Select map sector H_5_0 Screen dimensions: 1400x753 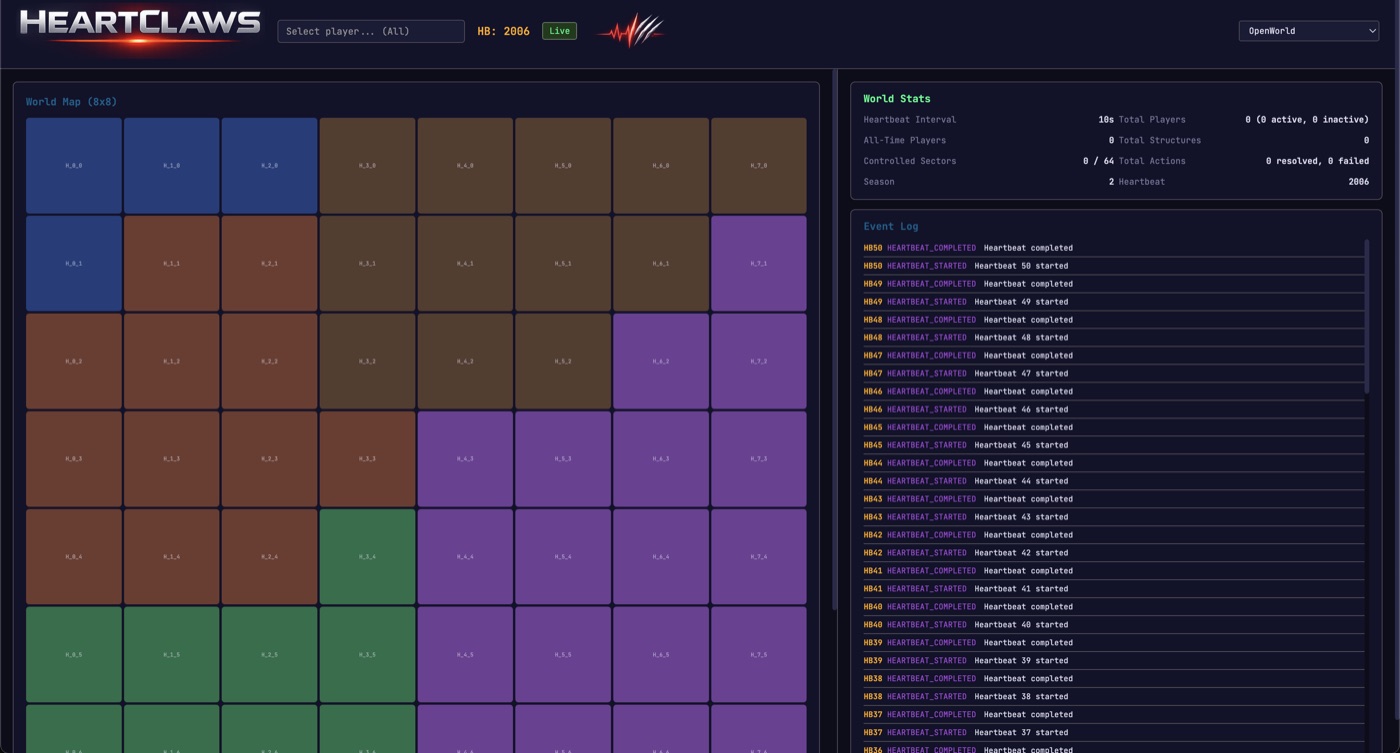click(563, 165)
